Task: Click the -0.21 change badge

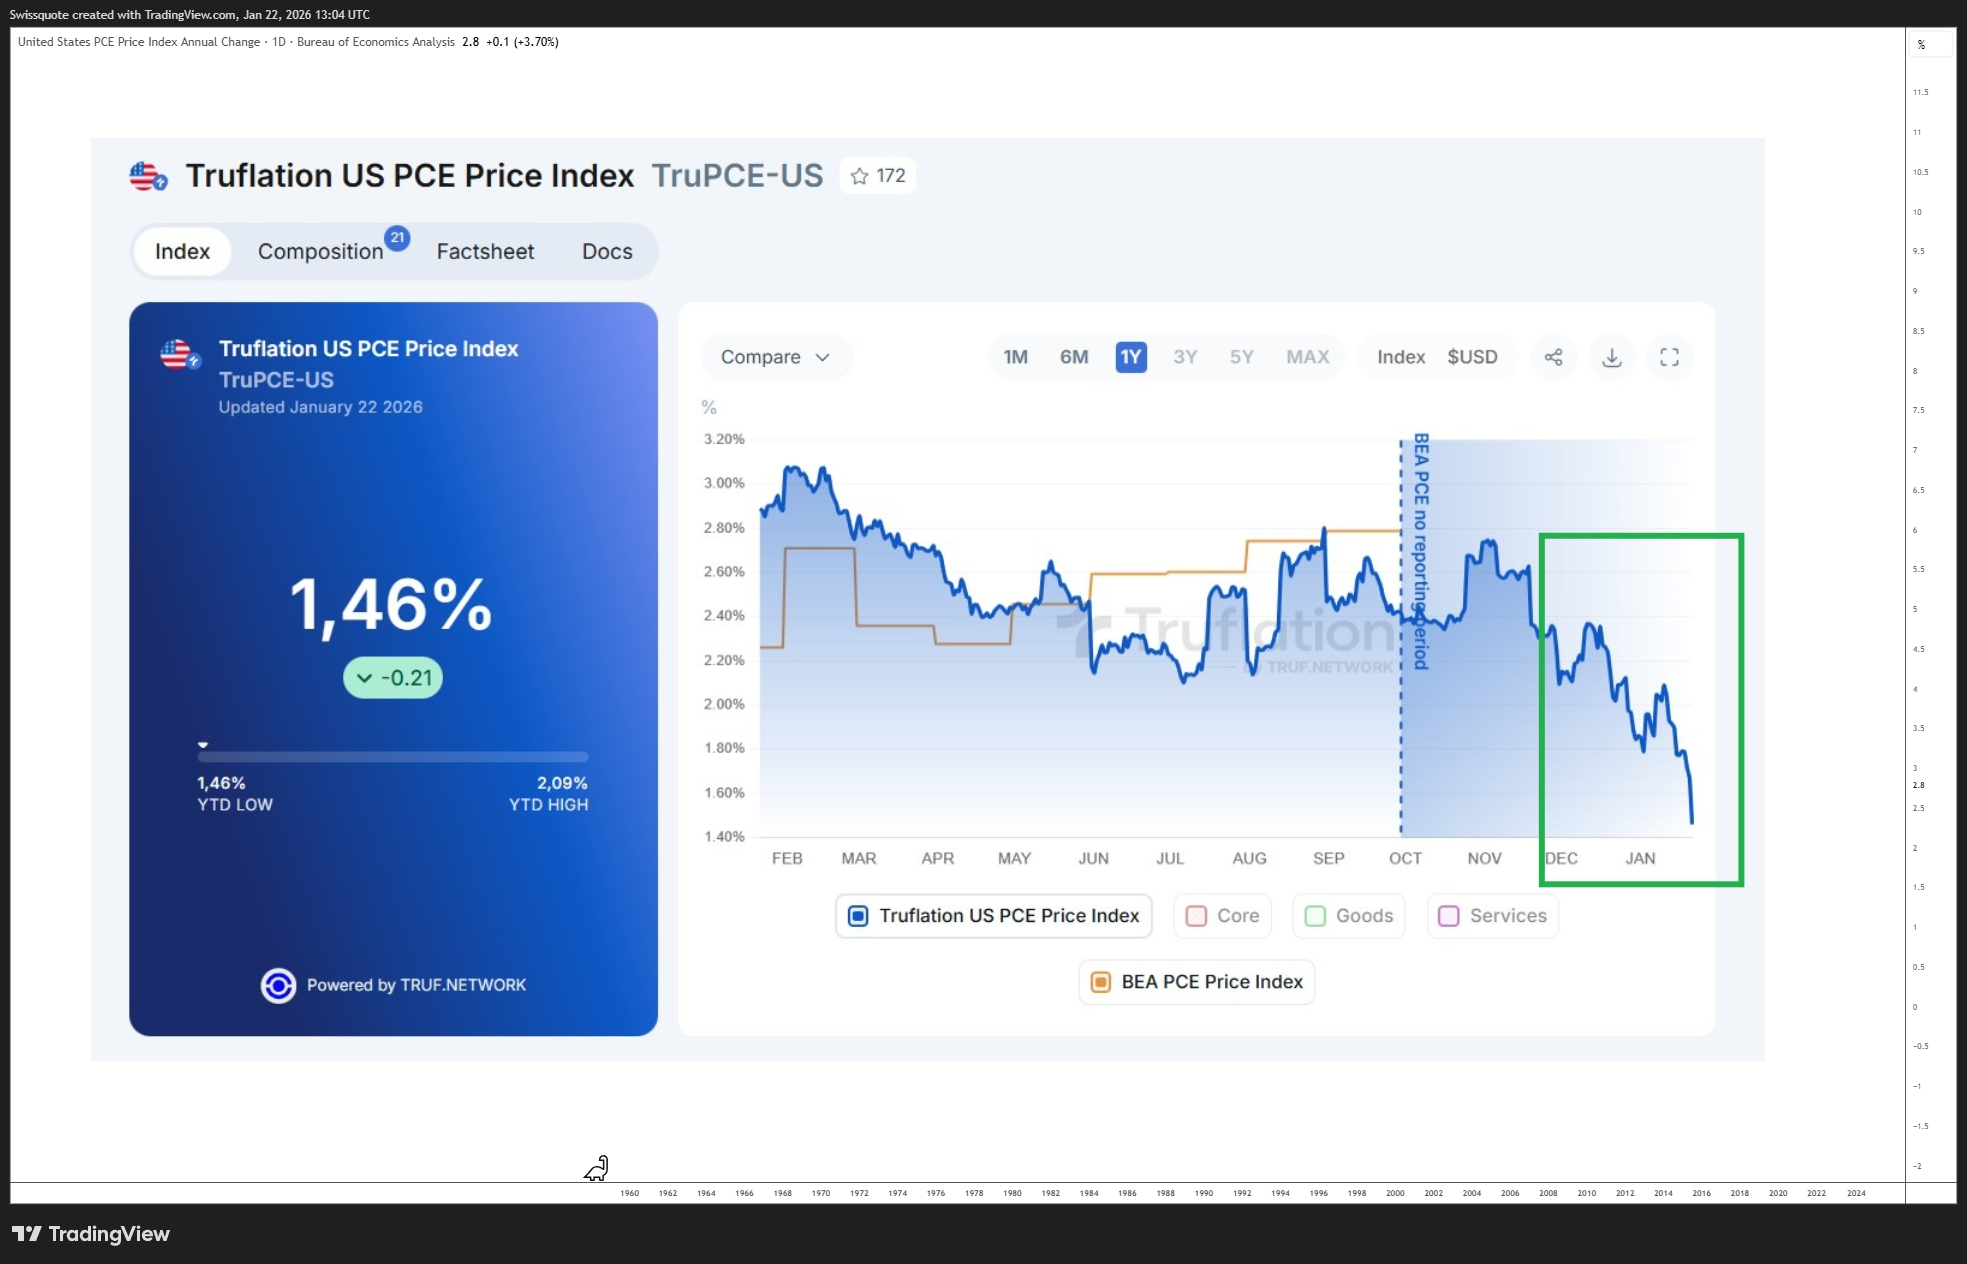Action: click(x=393, y=678)
